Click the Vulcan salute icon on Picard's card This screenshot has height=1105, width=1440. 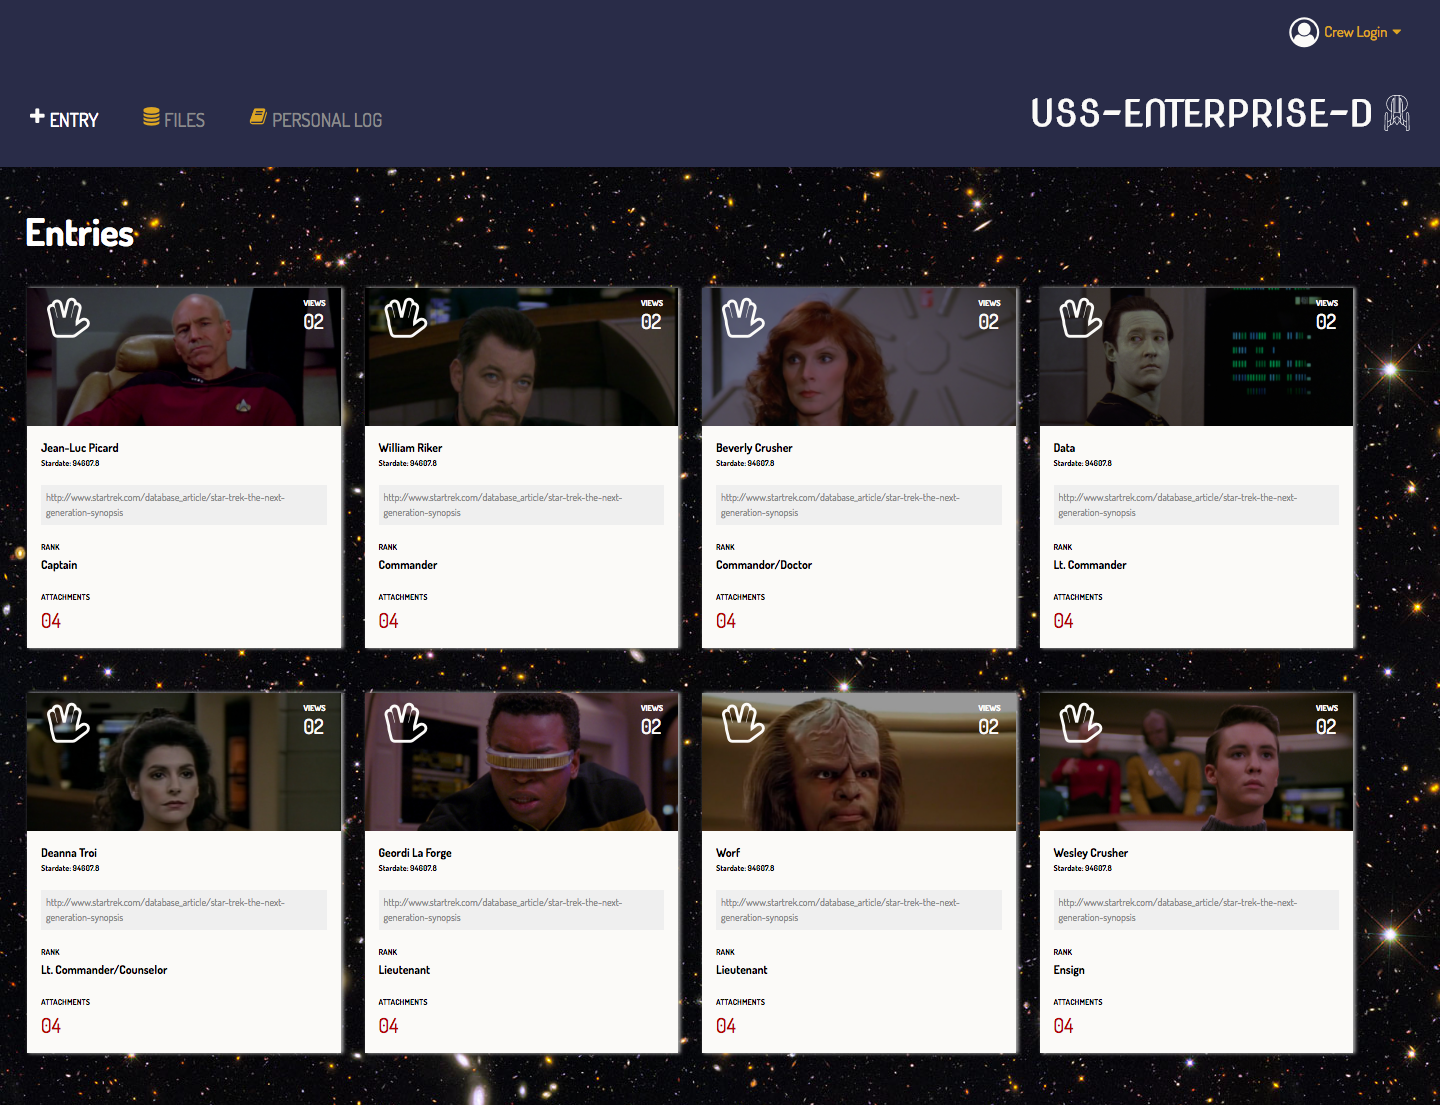[x=68, y=317]
